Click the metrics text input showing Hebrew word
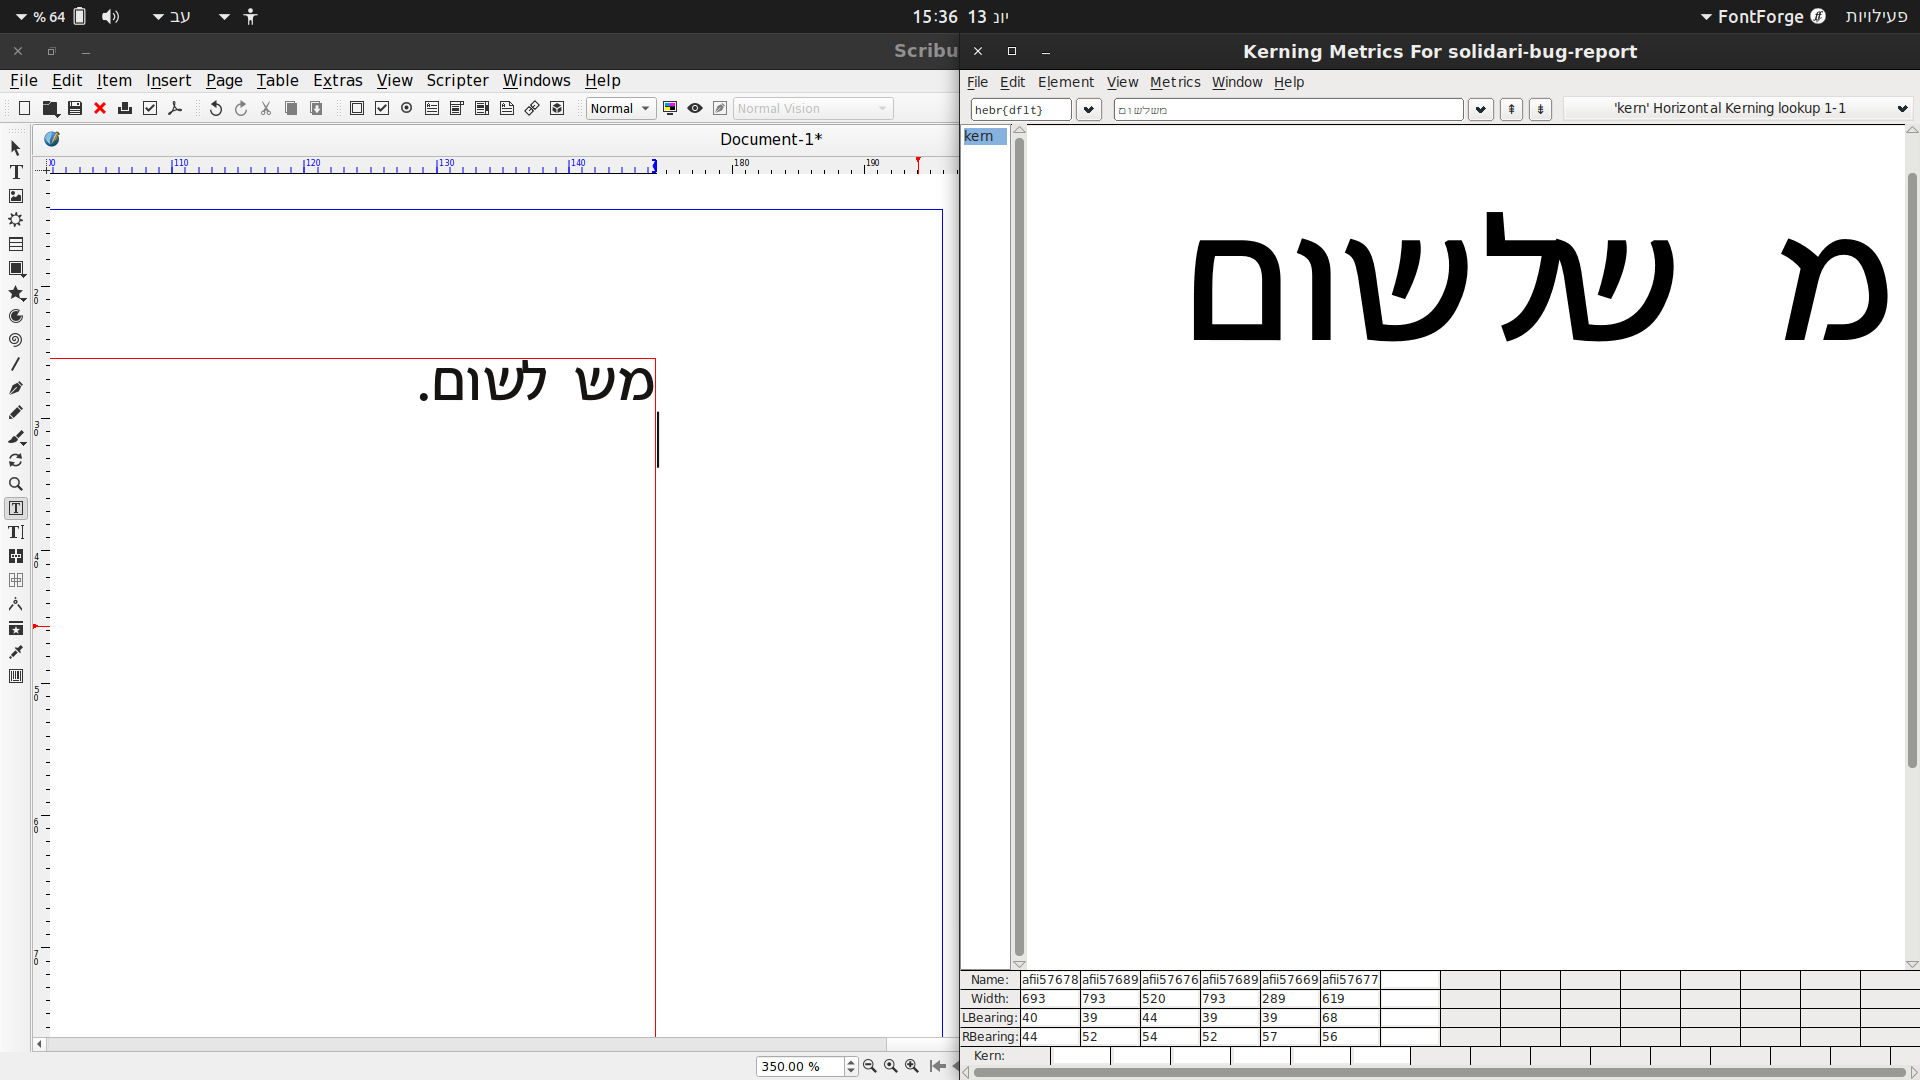The height and width of the screenshot is (1080, 1920). click(x=1288, y=109)
